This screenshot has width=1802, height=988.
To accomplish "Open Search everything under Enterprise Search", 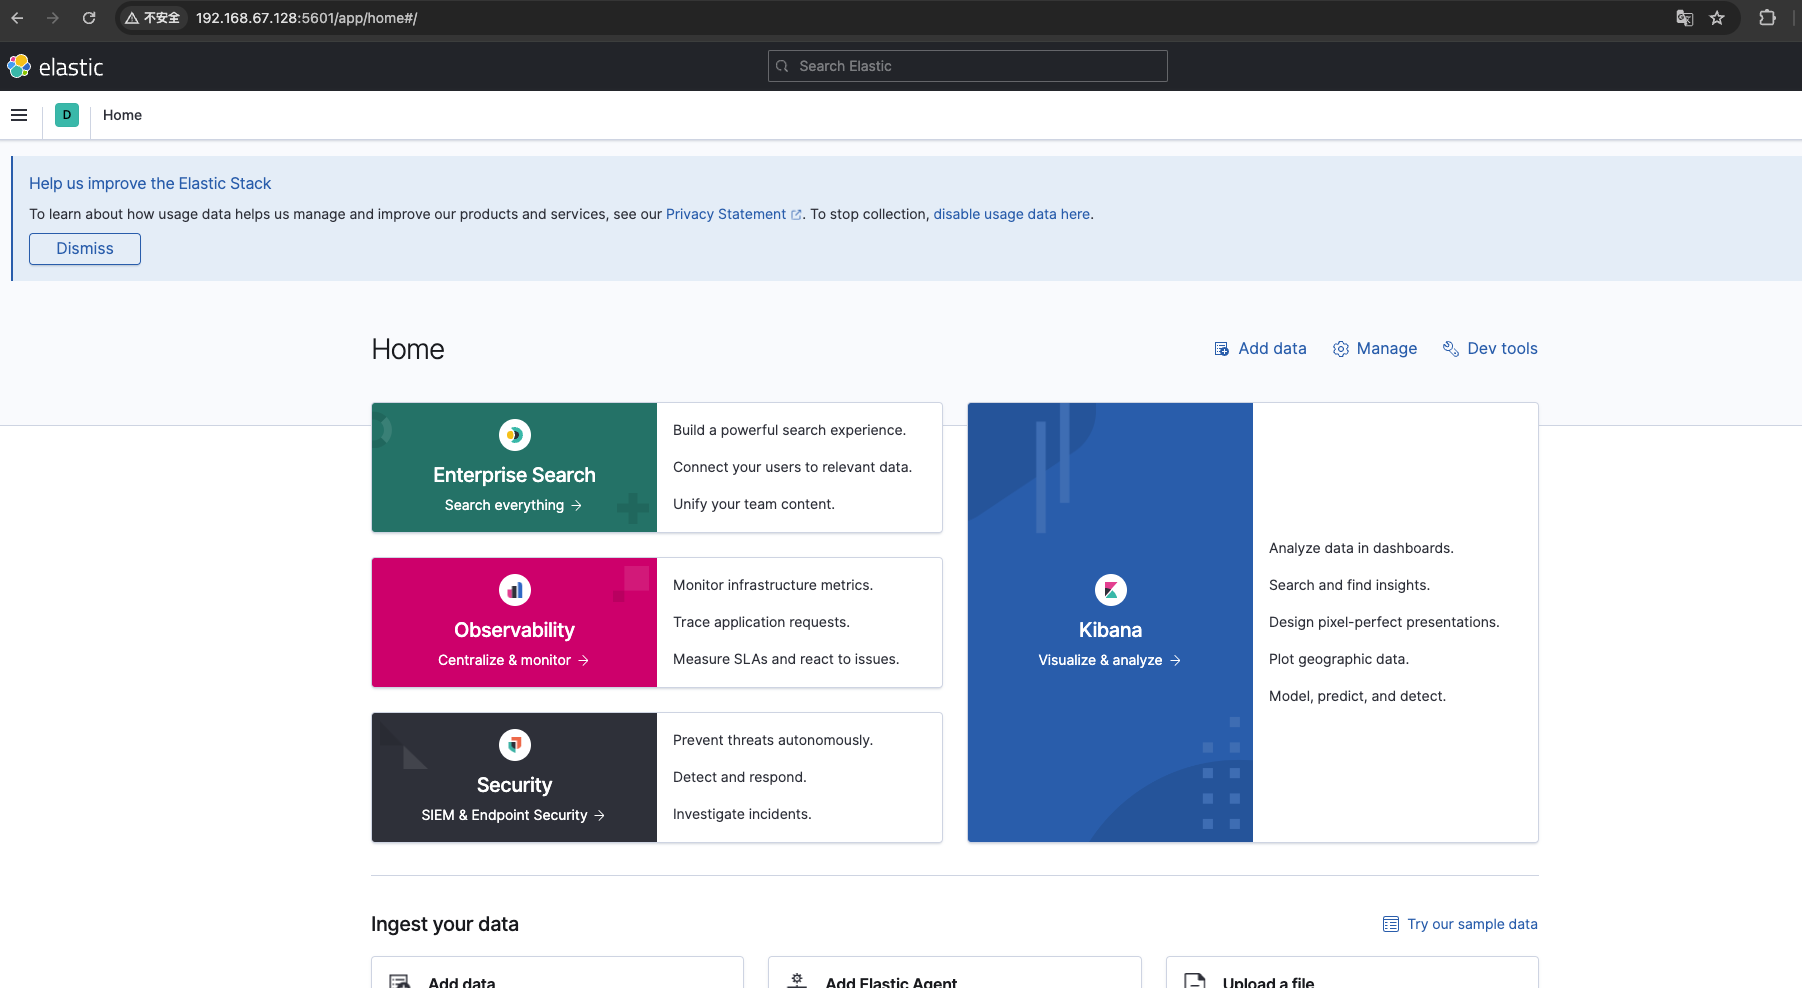I will click(x=514, y=505).
